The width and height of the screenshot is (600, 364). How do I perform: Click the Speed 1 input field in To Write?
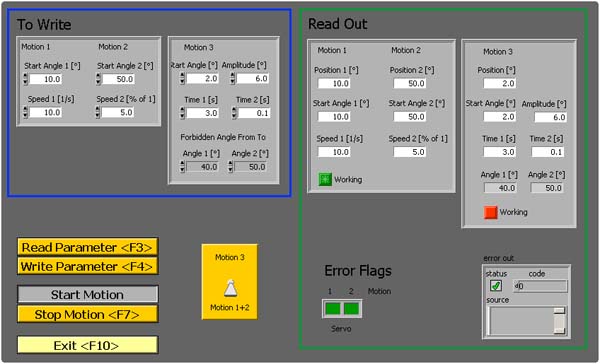(x=46, y=113)
